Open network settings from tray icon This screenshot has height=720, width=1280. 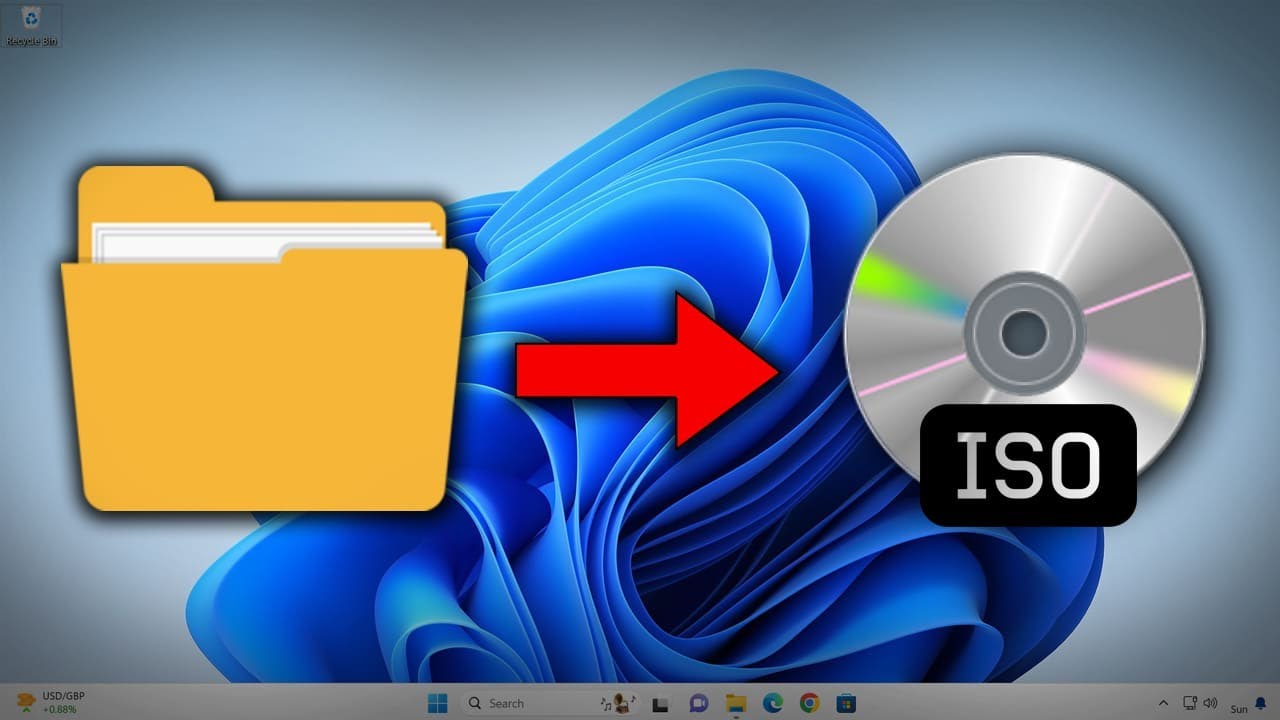pyautogui.click(x=1190, y=703)
